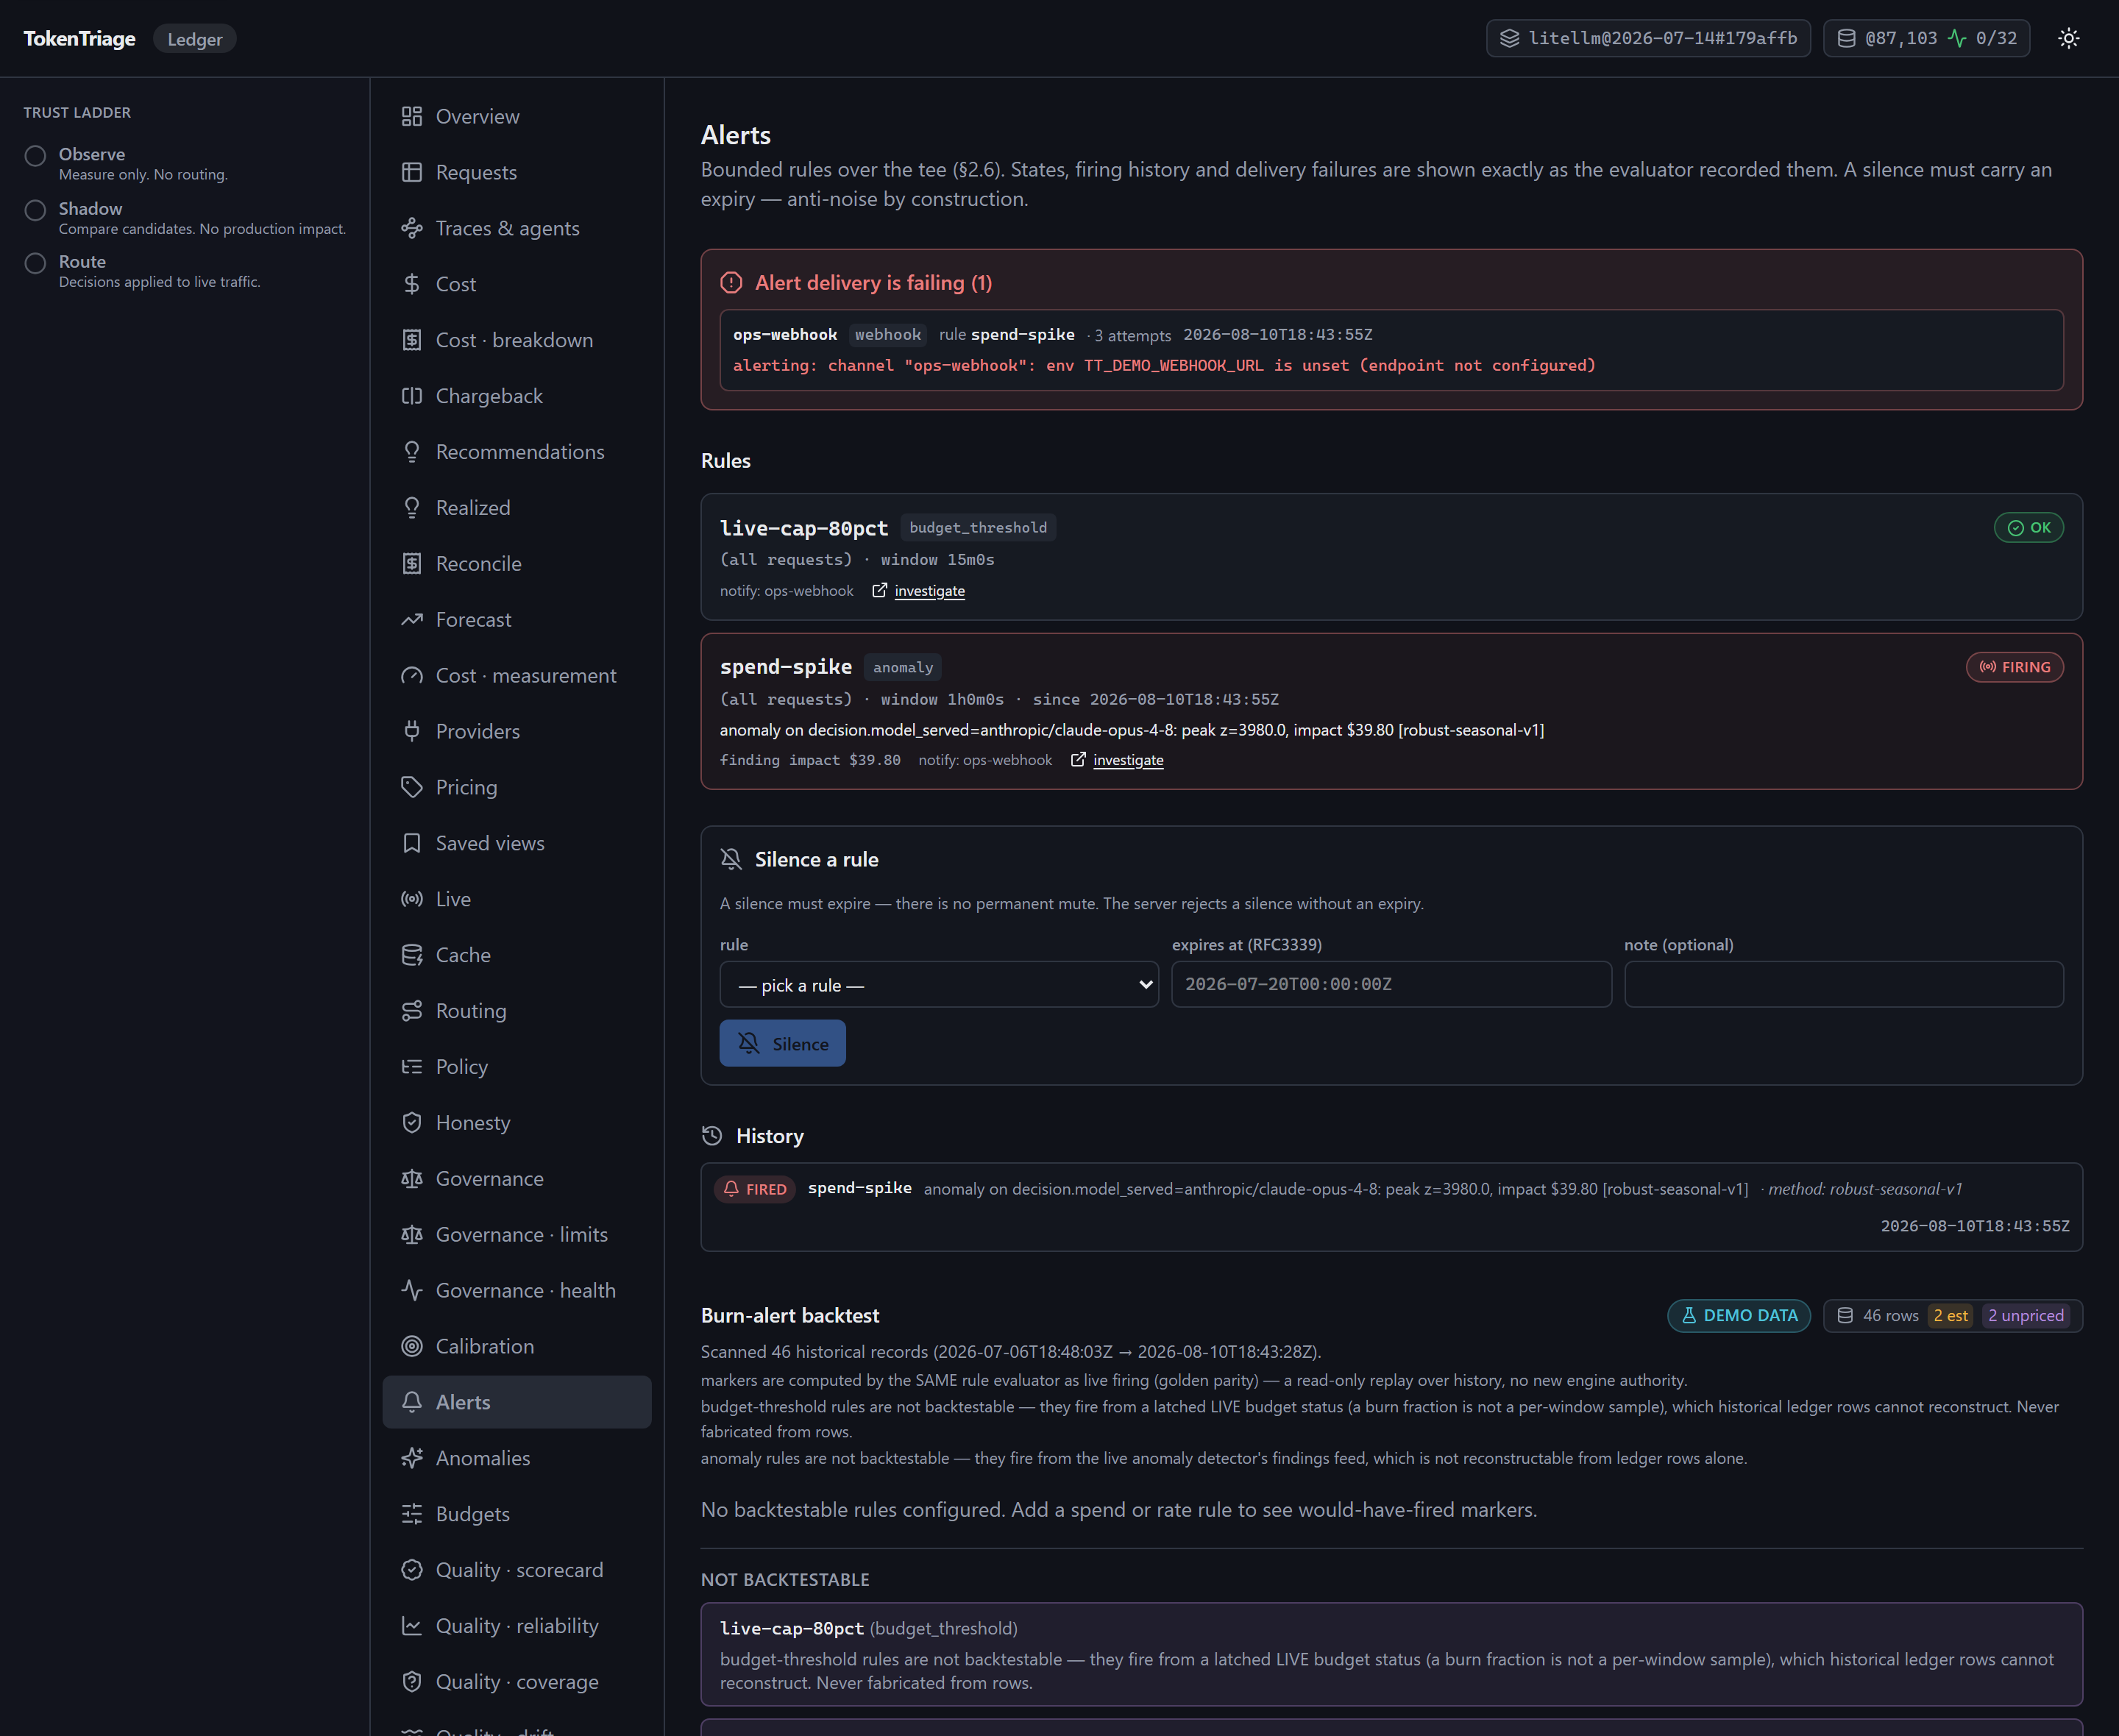Click the Overview grid icon in sidebar

coord(411,116)
